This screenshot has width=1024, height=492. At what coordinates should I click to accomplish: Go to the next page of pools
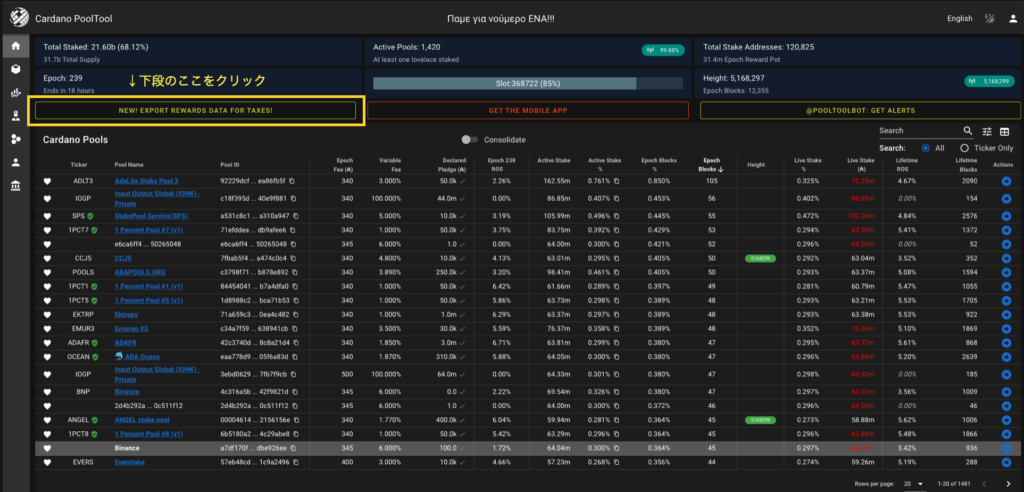[x=1008, y=483]
